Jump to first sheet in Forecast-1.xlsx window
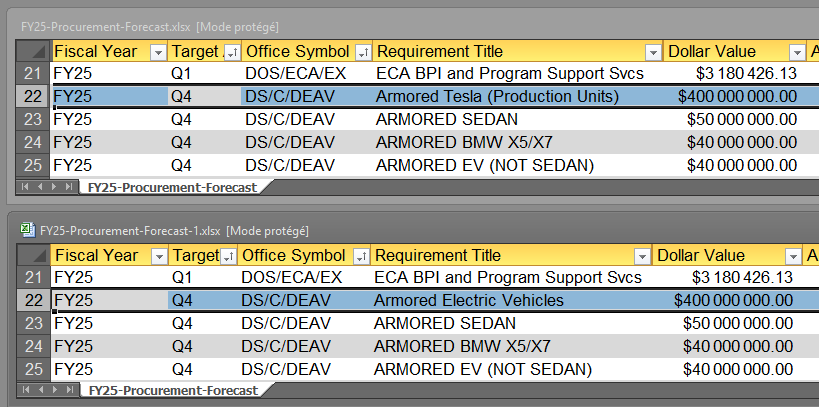The width and height of the screenshot is (819, 407). (x=24, y=390)
